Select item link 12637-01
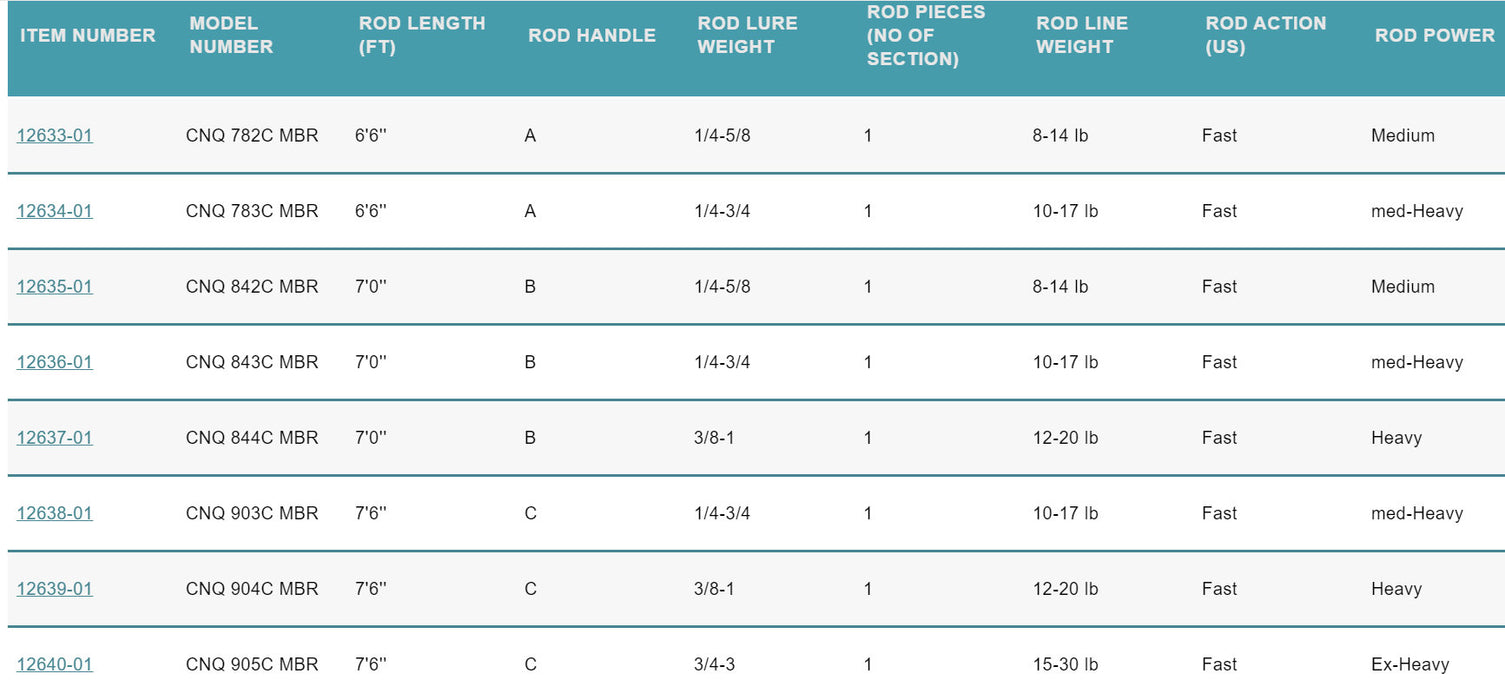1505x700 pixels. (x=55, y=438)
